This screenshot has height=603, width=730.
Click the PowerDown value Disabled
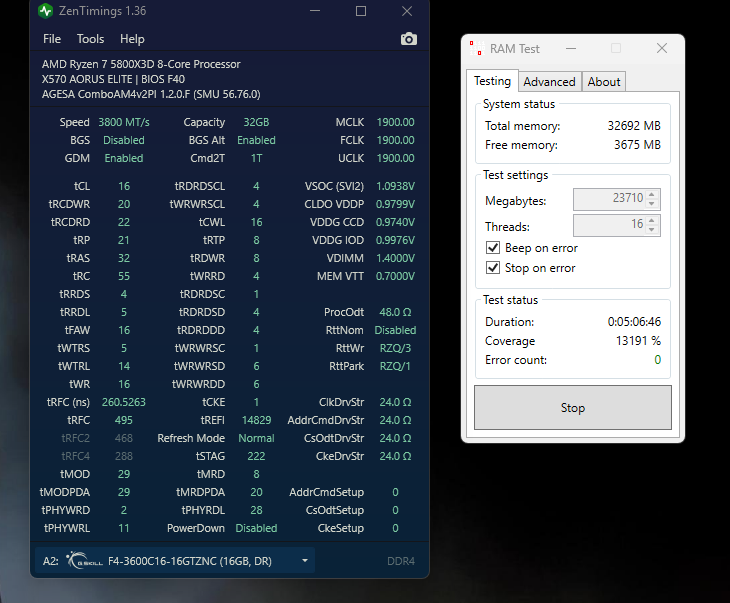(x=256, y=528)
